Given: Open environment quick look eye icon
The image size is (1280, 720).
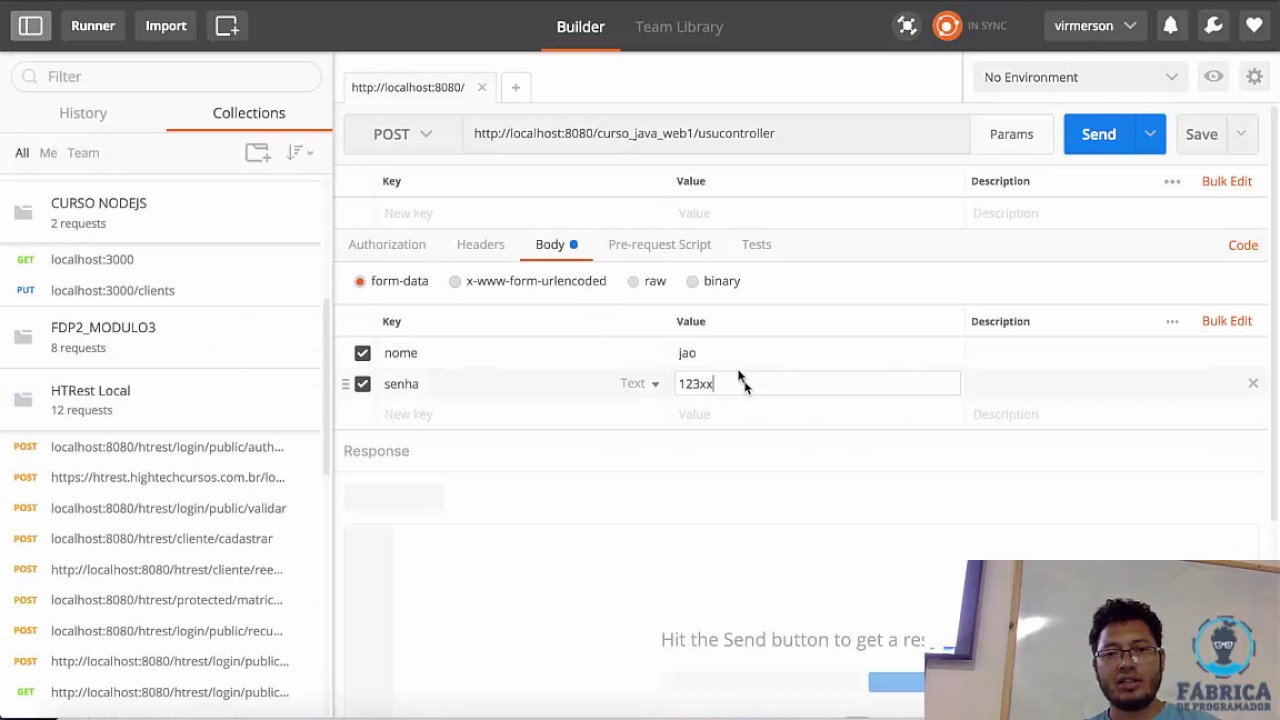Looking at the screenshot, I should click(x=1213, y=77).
